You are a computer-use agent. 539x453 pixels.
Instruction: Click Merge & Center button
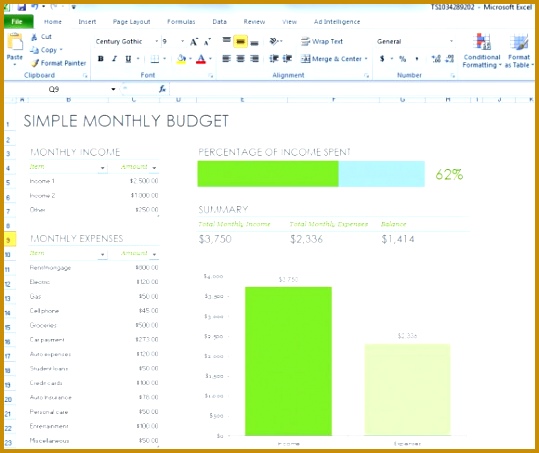pos(331,59)
